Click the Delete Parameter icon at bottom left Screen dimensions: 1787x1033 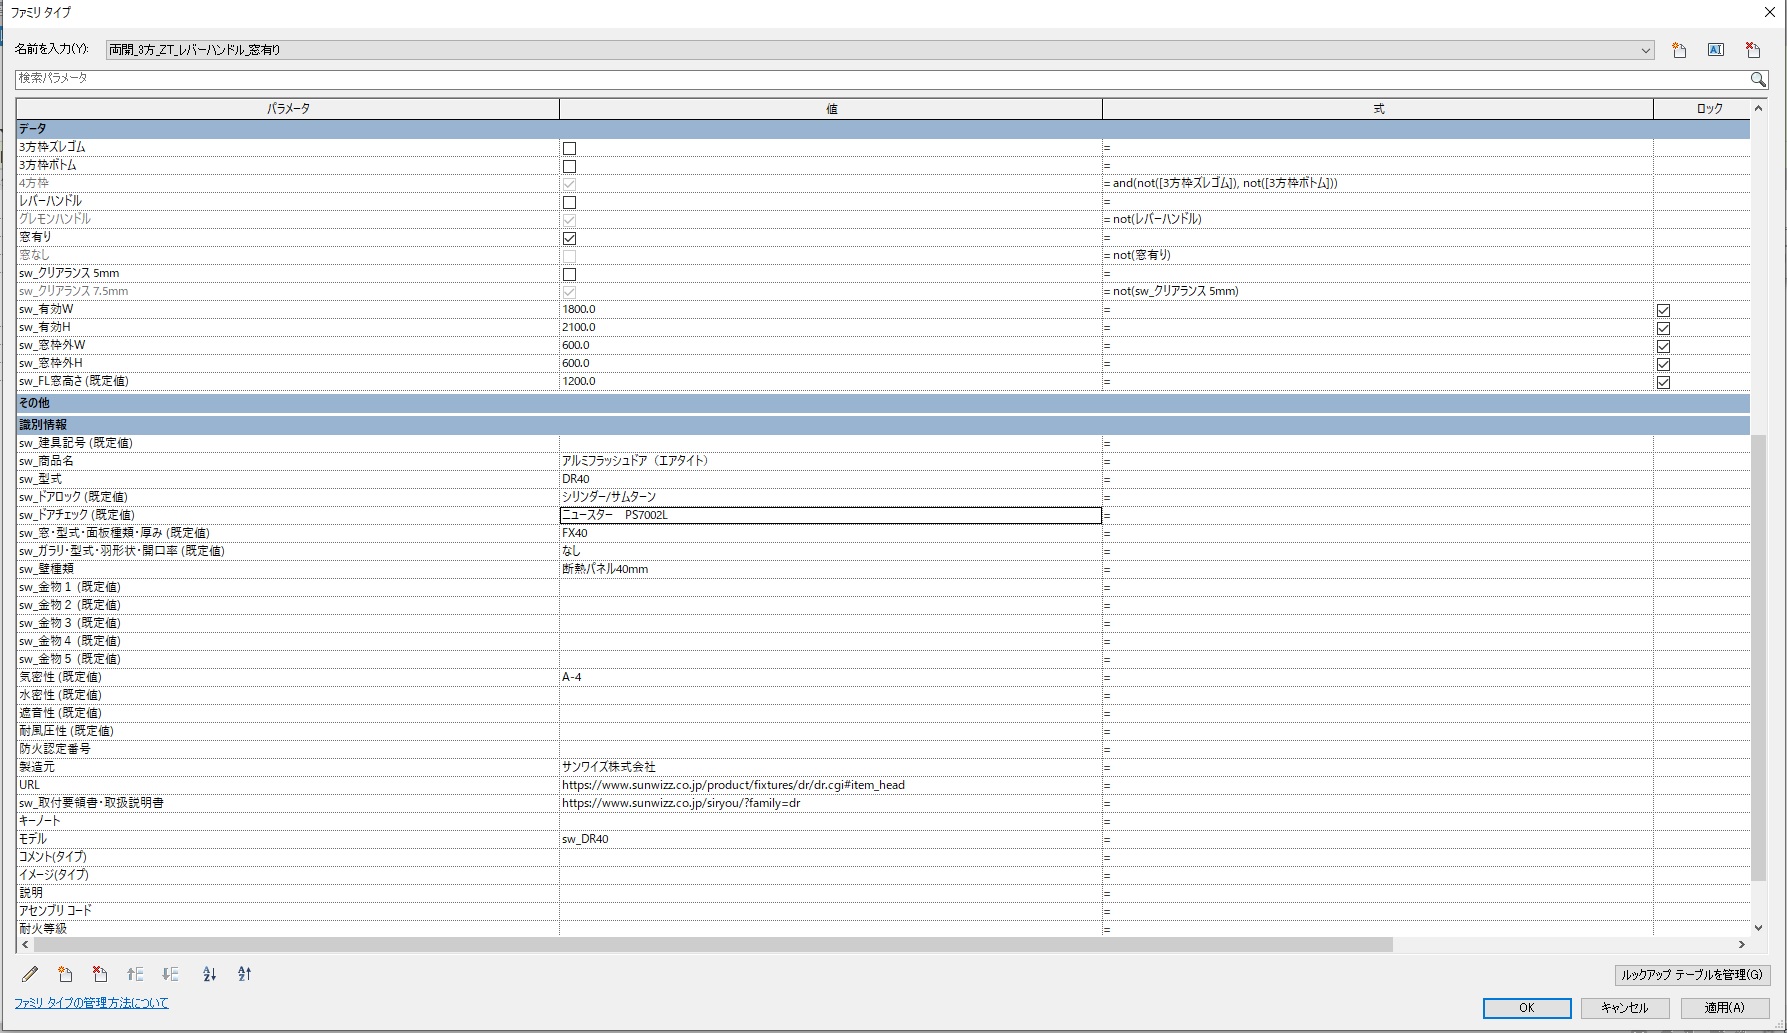100,974
